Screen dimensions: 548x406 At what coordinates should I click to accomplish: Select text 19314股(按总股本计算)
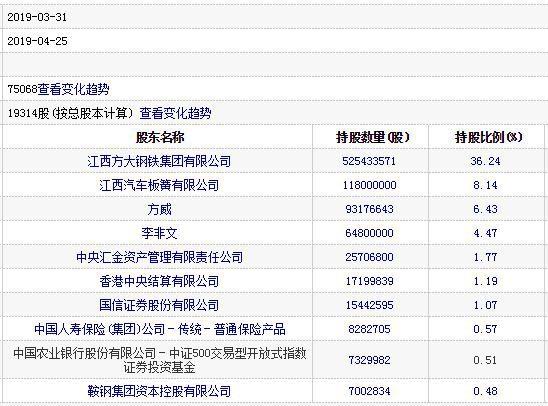pyautogui.click(x=71, y=113)
